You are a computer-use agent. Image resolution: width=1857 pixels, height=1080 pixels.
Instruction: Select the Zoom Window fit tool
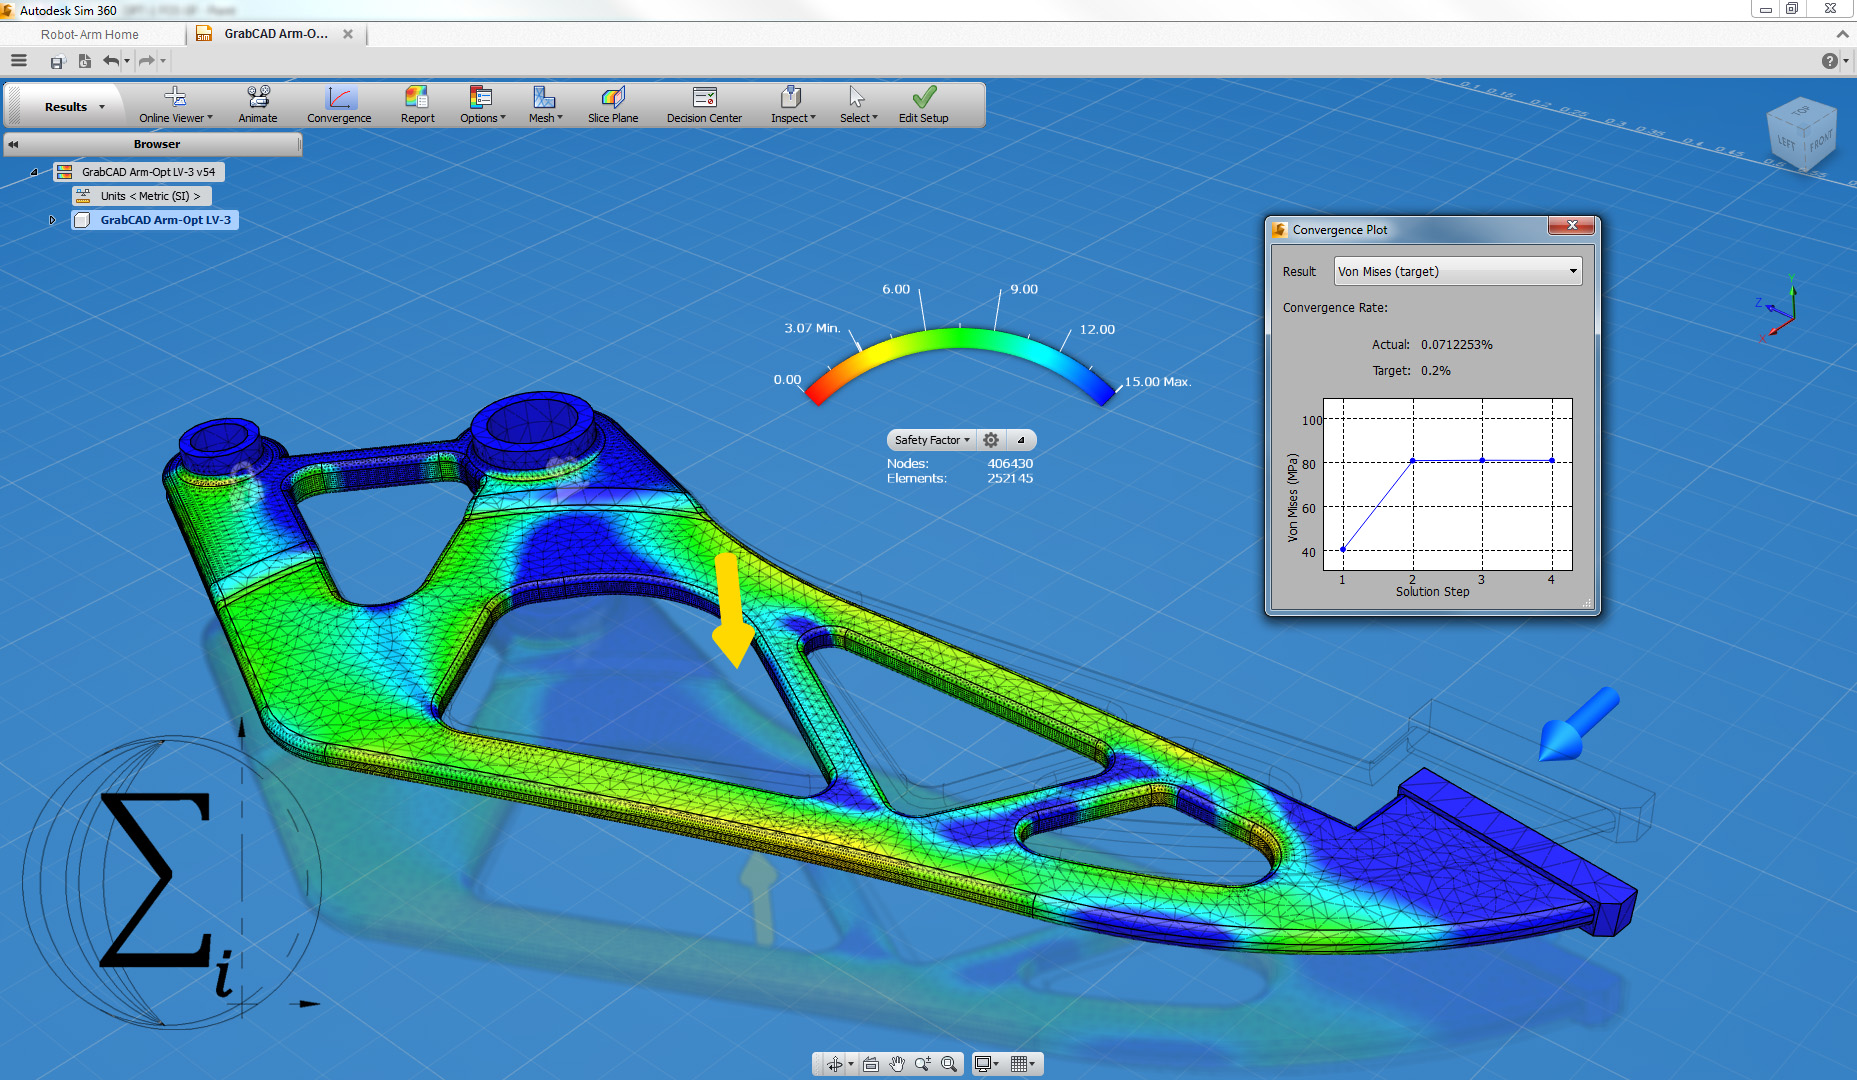949,1064
